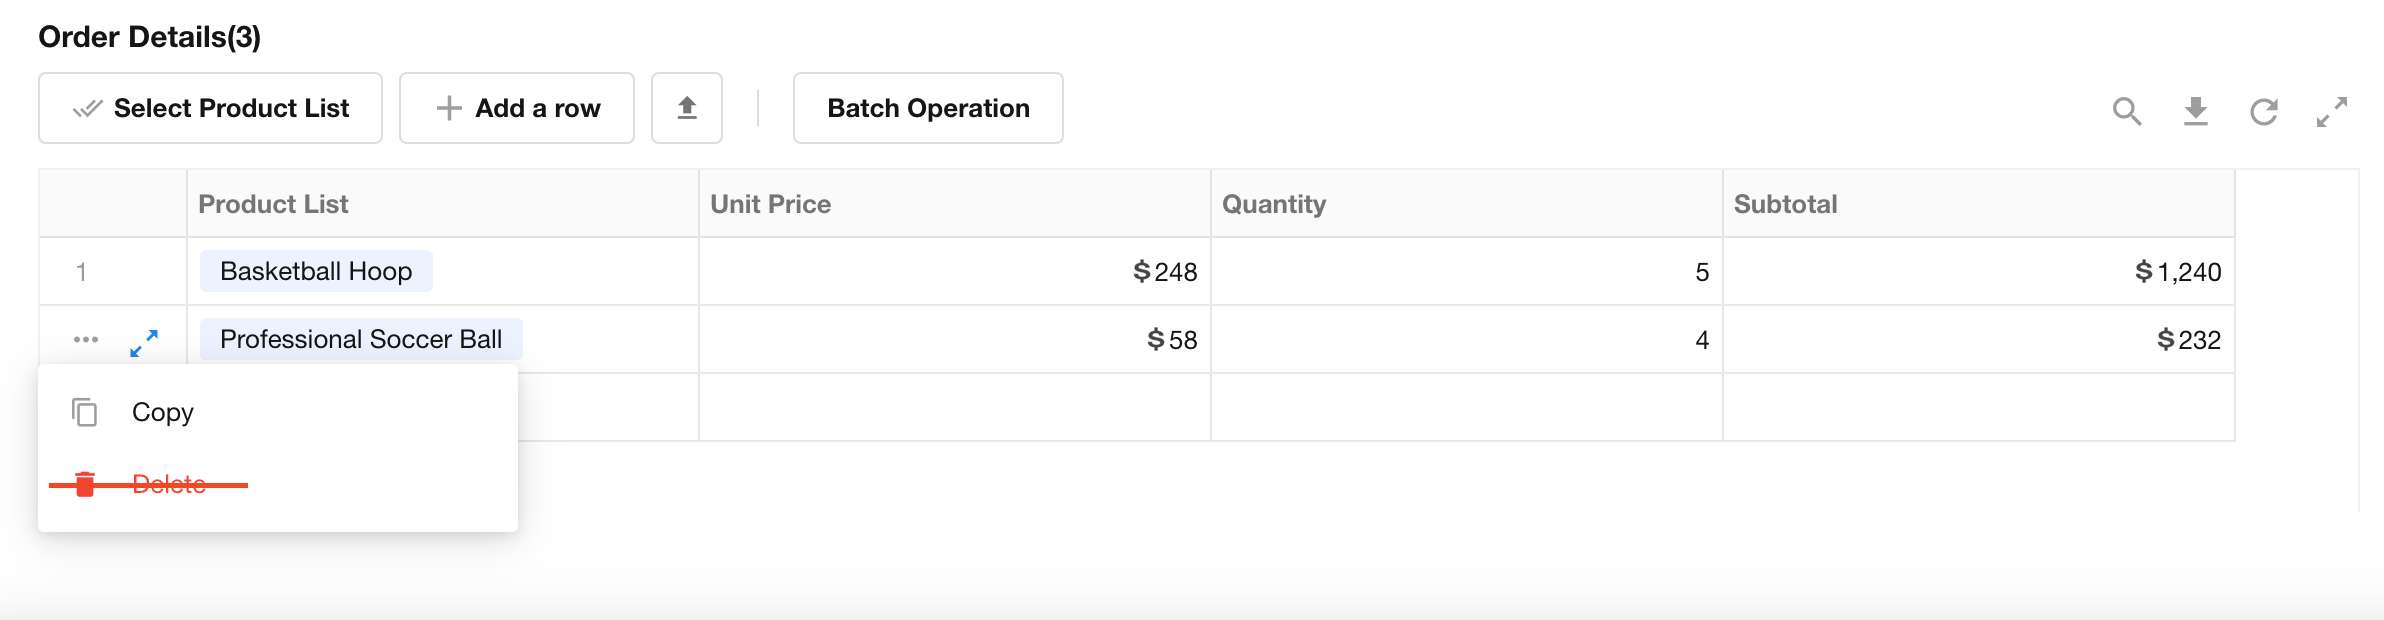Click the Select Product List button

(x=211, y=108)
